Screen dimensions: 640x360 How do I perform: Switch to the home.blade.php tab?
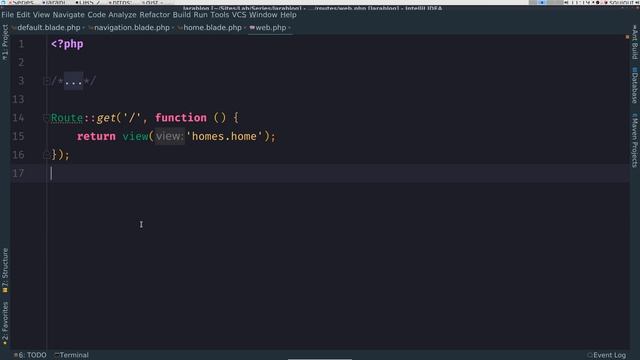click(x=212, y=28)
